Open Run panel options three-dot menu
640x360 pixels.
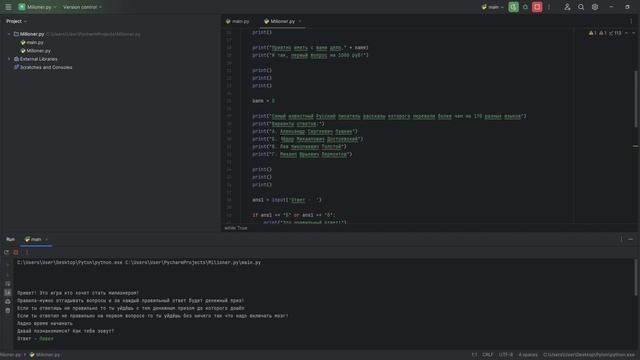[x=621, y=239]
